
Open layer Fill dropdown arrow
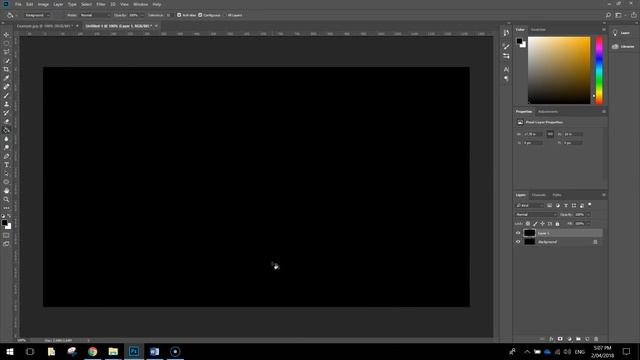588,224
